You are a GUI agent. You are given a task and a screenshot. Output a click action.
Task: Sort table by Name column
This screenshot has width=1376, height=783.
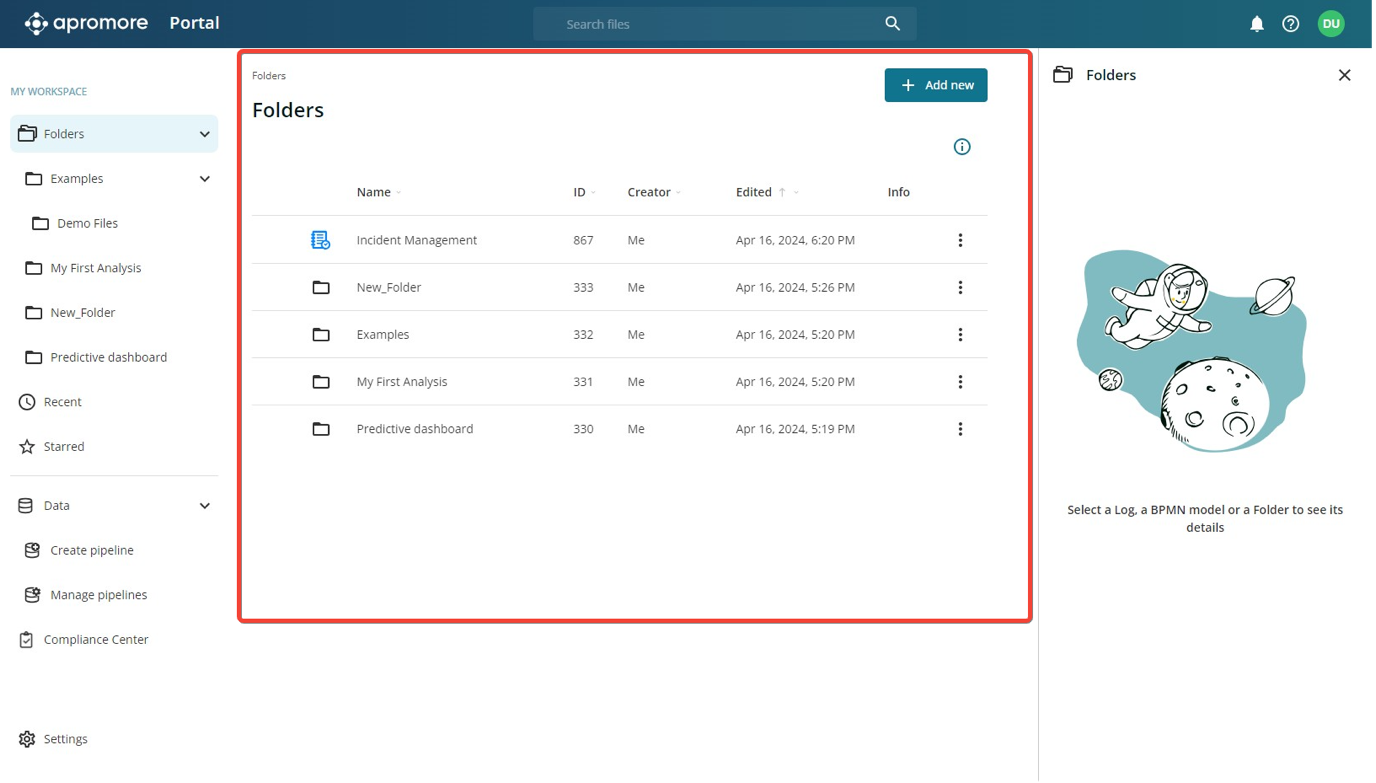pos(374,192)
